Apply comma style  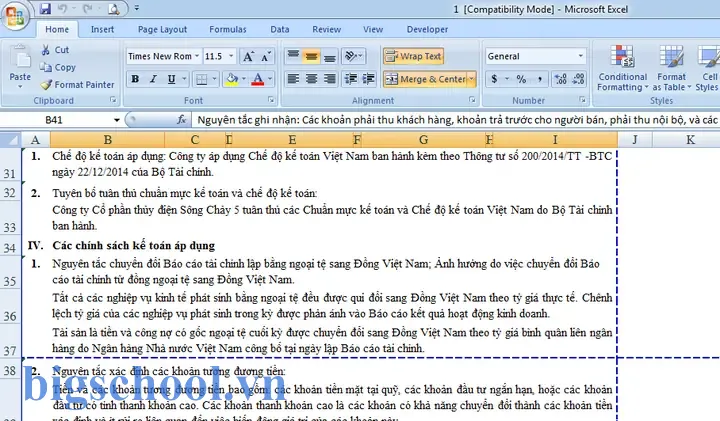click(x=540, y=79)
